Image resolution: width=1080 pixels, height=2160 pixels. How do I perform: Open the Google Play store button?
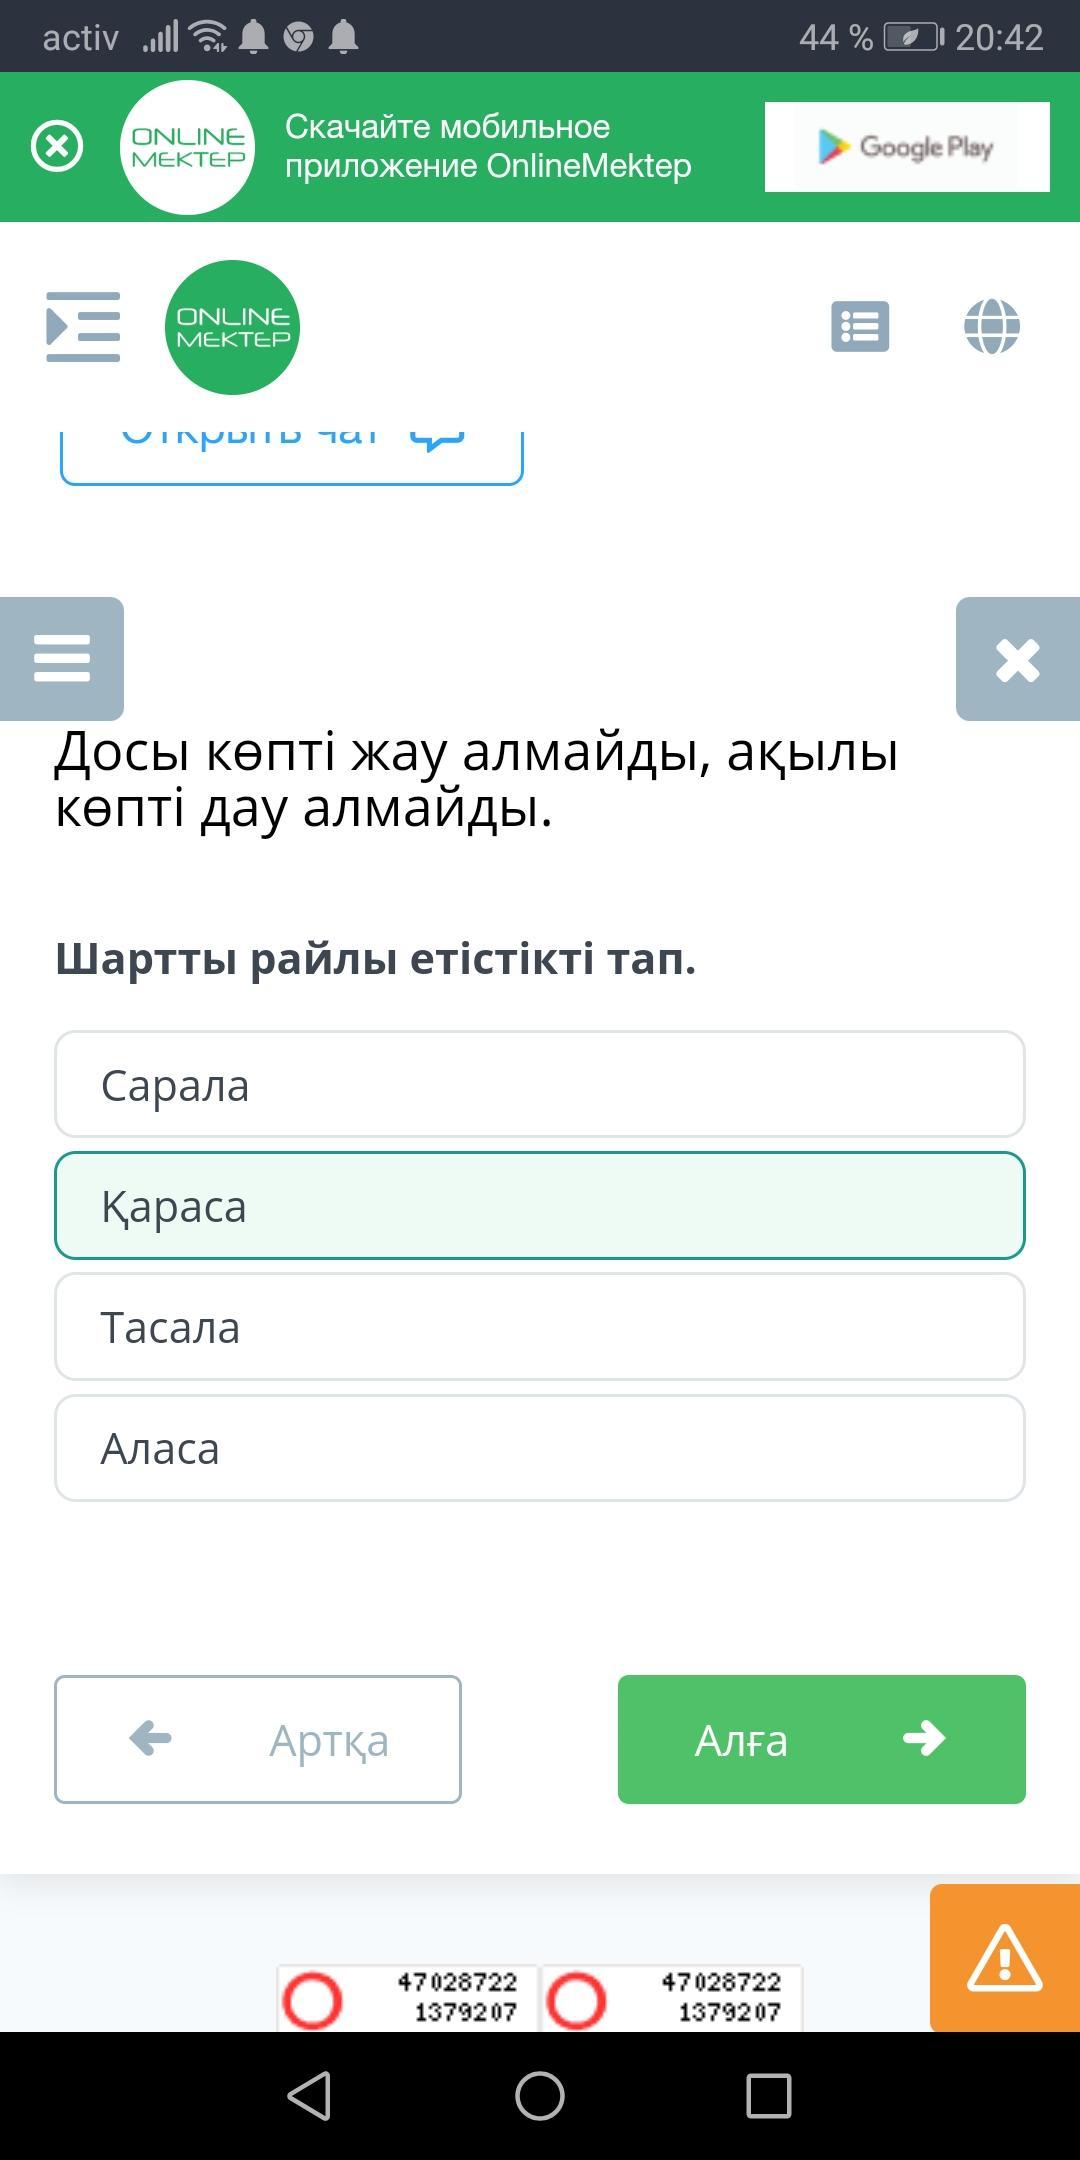click(x=906, y=147)
